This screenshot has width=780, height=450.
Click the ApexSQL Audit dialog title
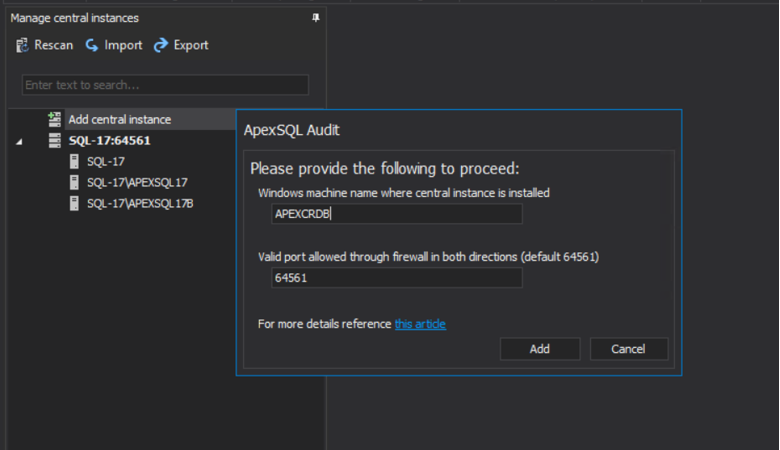(292, 130)
